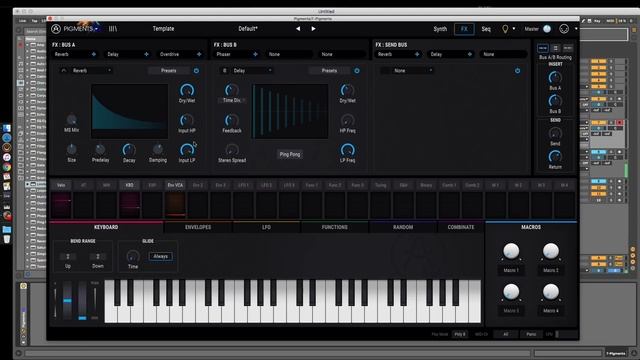Open the Poly 8 play mode selector
The height and width of the screenshot is (360, 640).
tap(460, 334)
